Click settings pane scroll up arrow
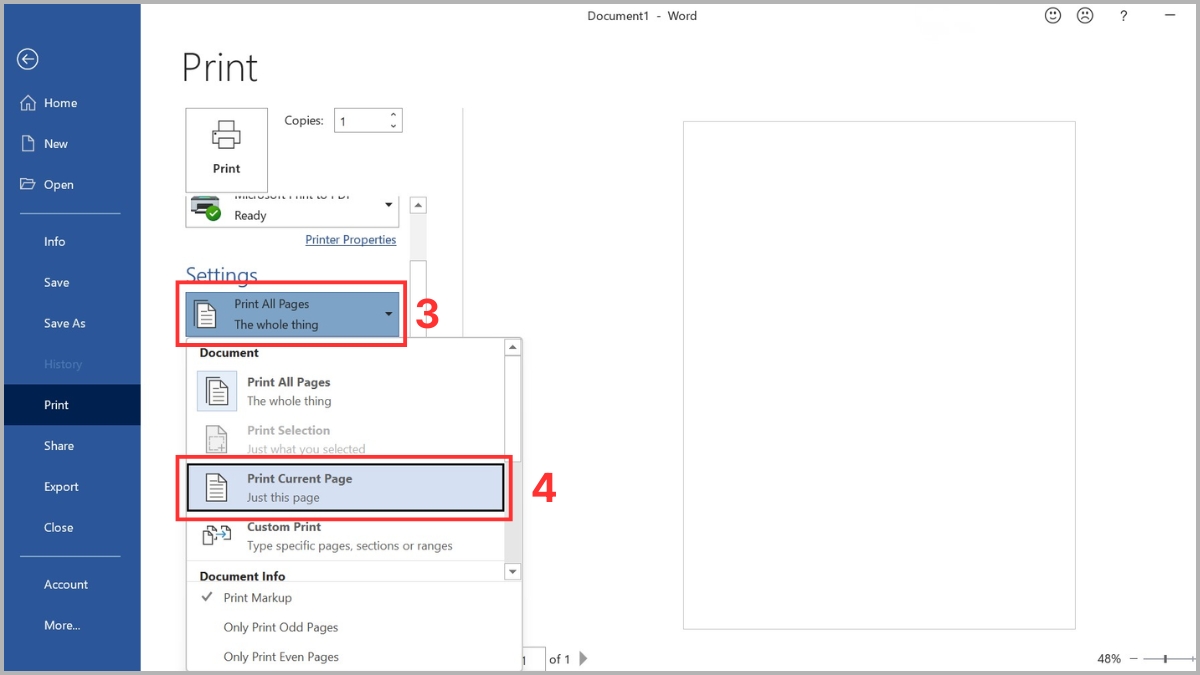1200x675 pixels. click(419, 205)
